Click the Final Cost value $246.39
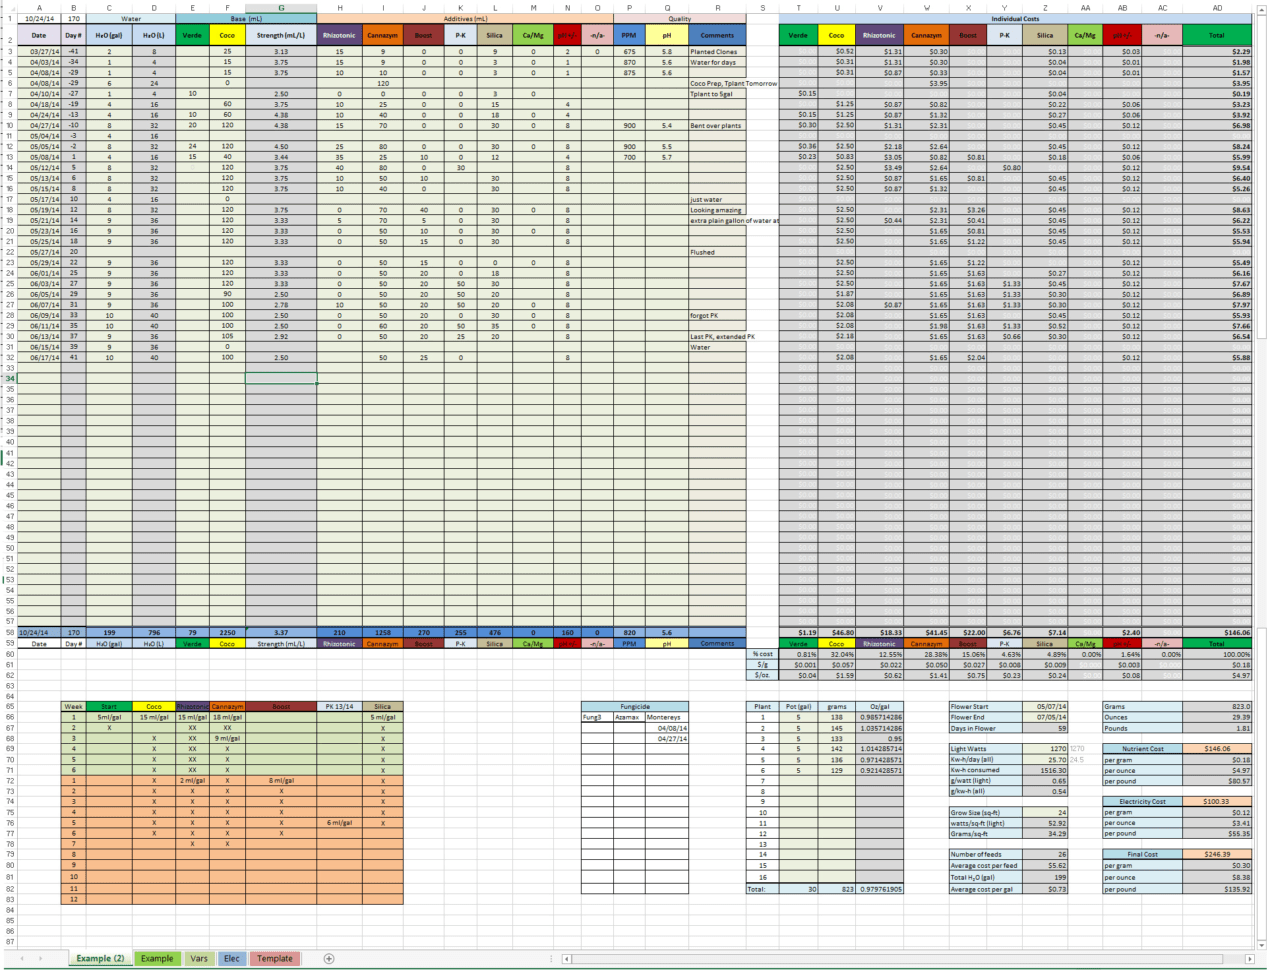Viewport: 1270px width, 970px height. 1216,854
